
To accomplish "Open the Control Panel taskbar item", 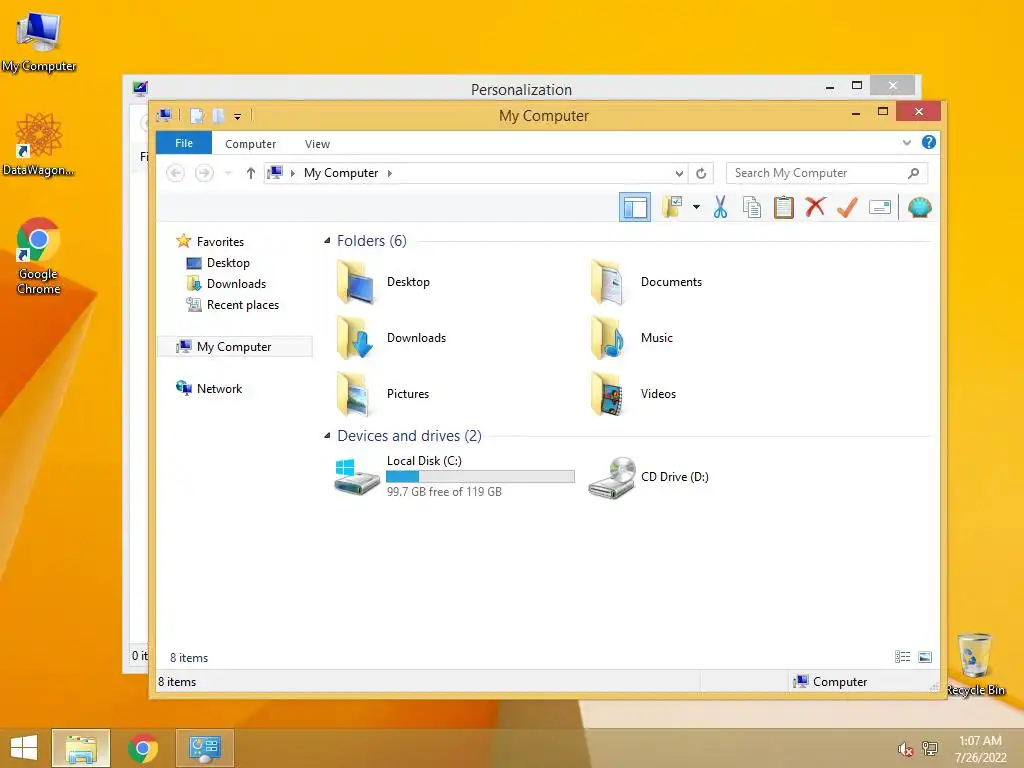I will pyautogui.click(x=204, y=748).
